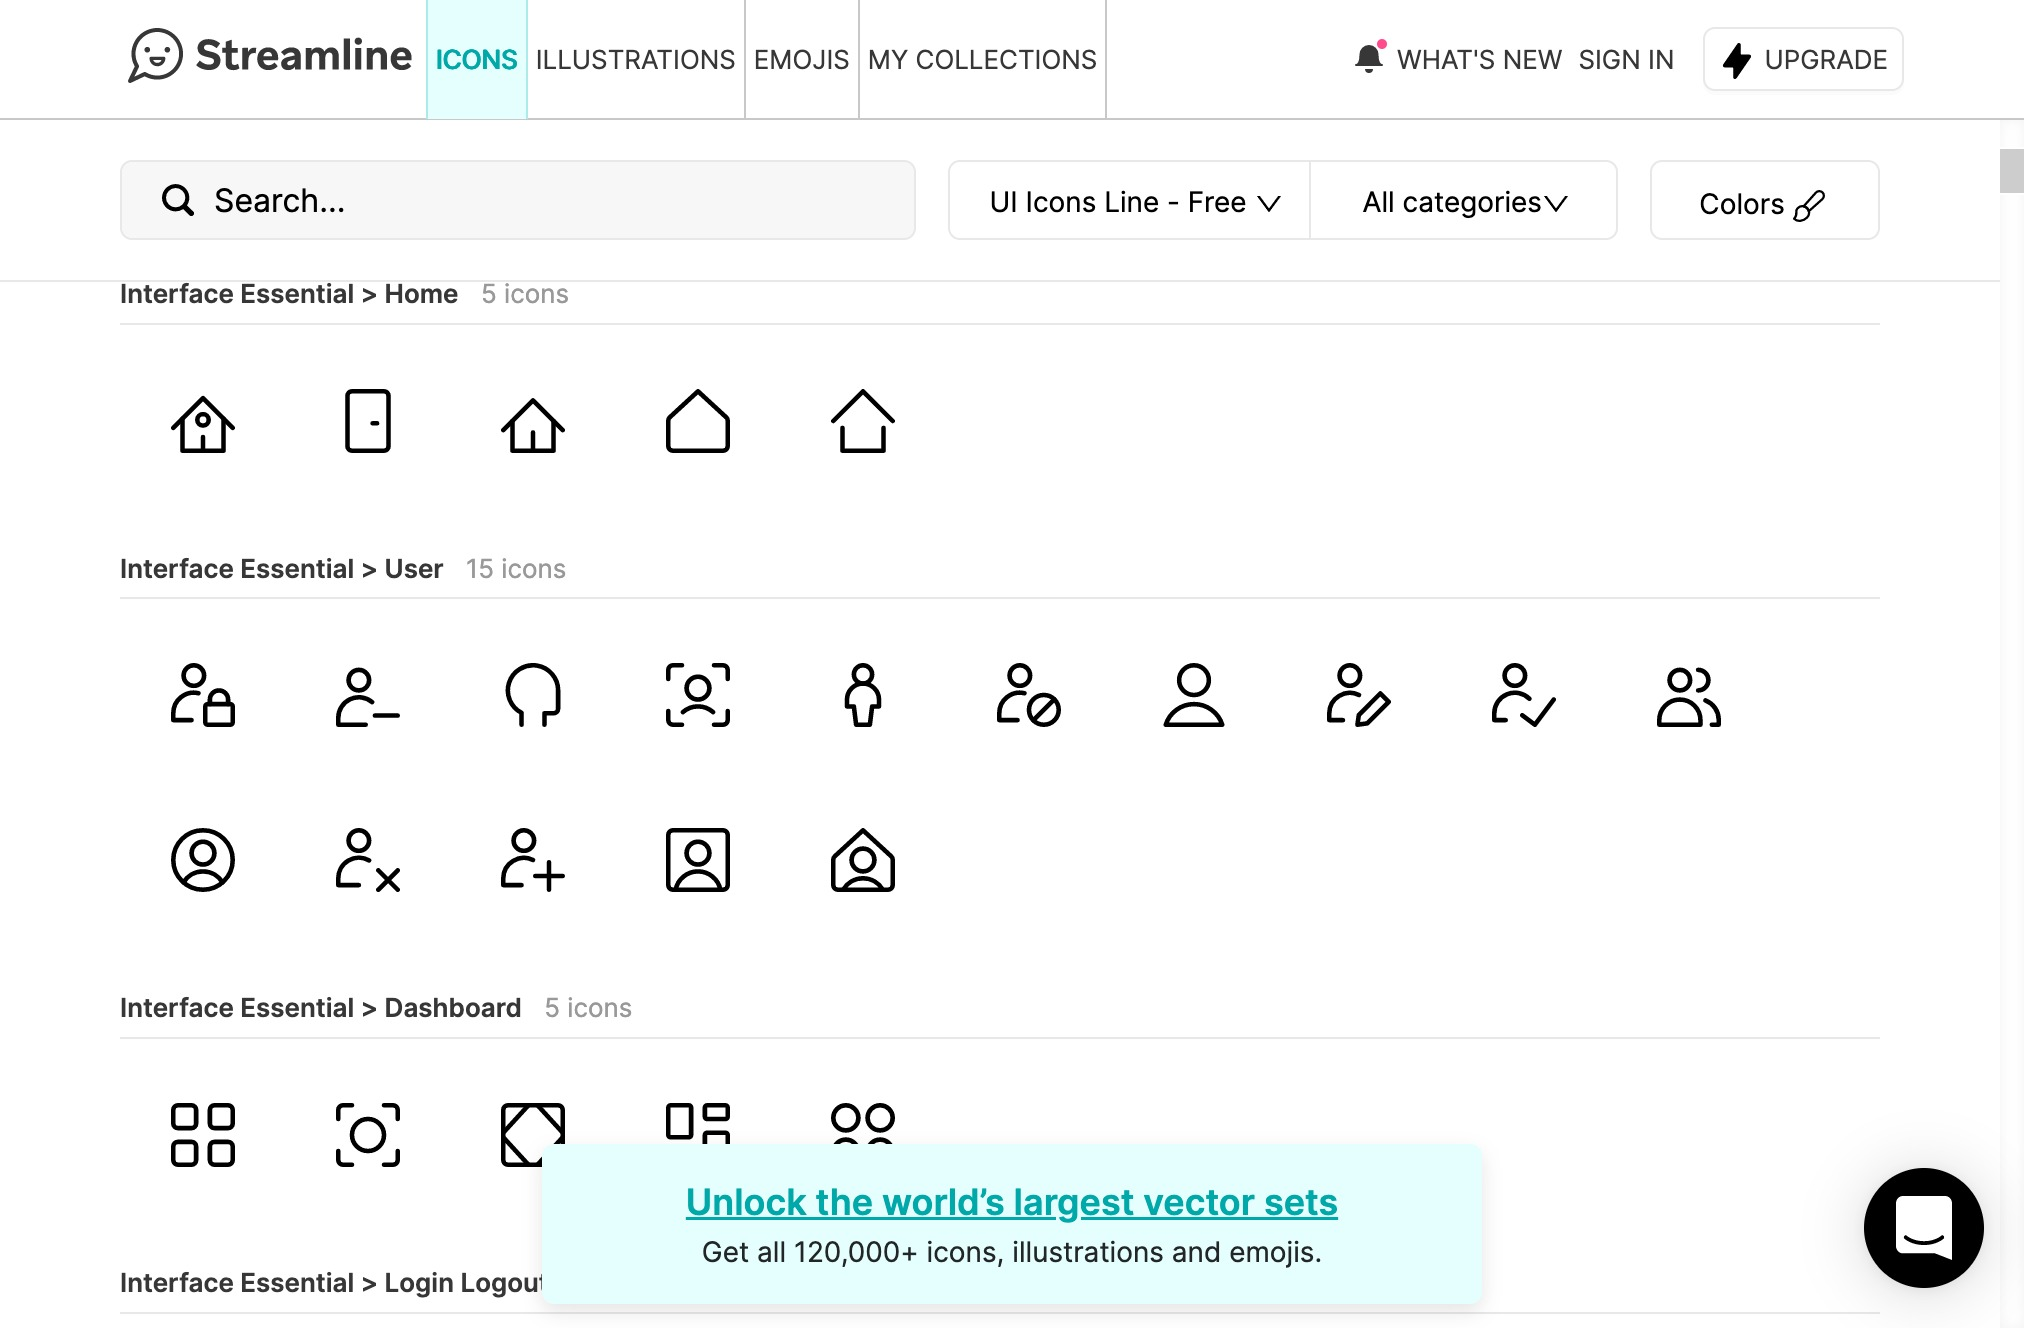Click the multiple users group icon
Screen dimensions: 2024x1328
tap(1688, 695)
